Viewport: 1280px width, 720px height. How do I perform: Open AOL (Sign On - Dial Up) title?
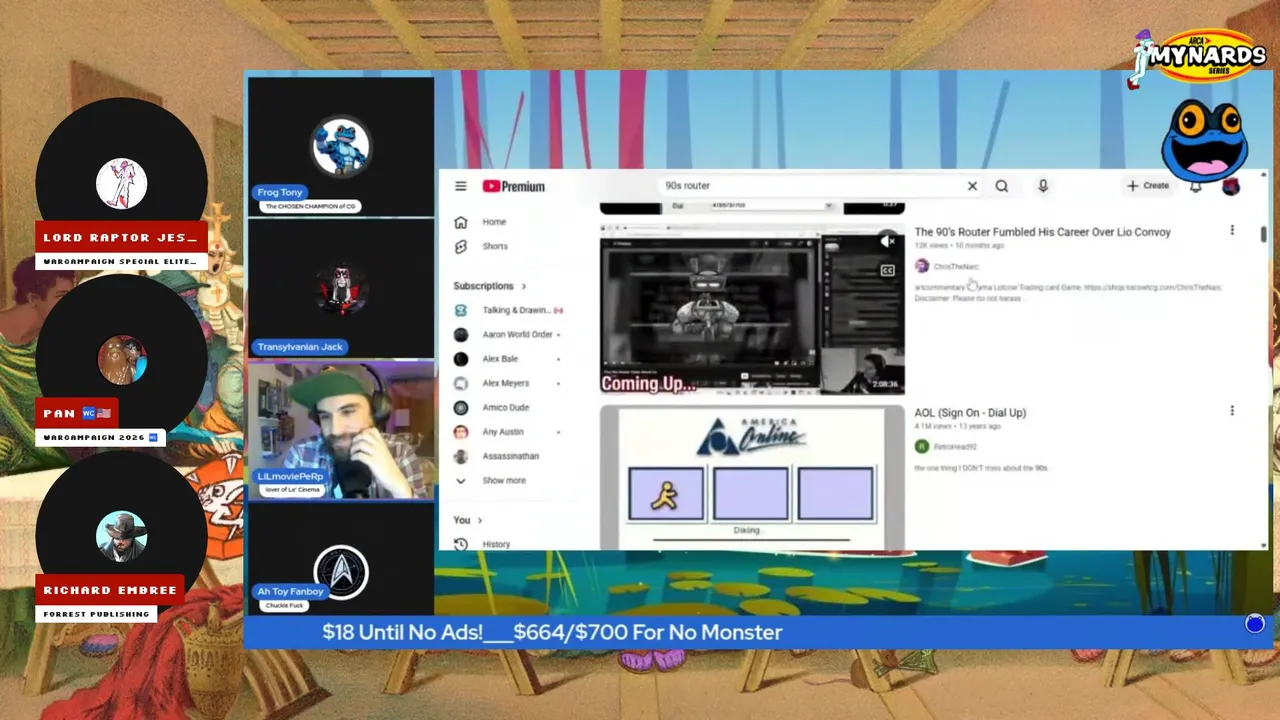click(970, 413)
